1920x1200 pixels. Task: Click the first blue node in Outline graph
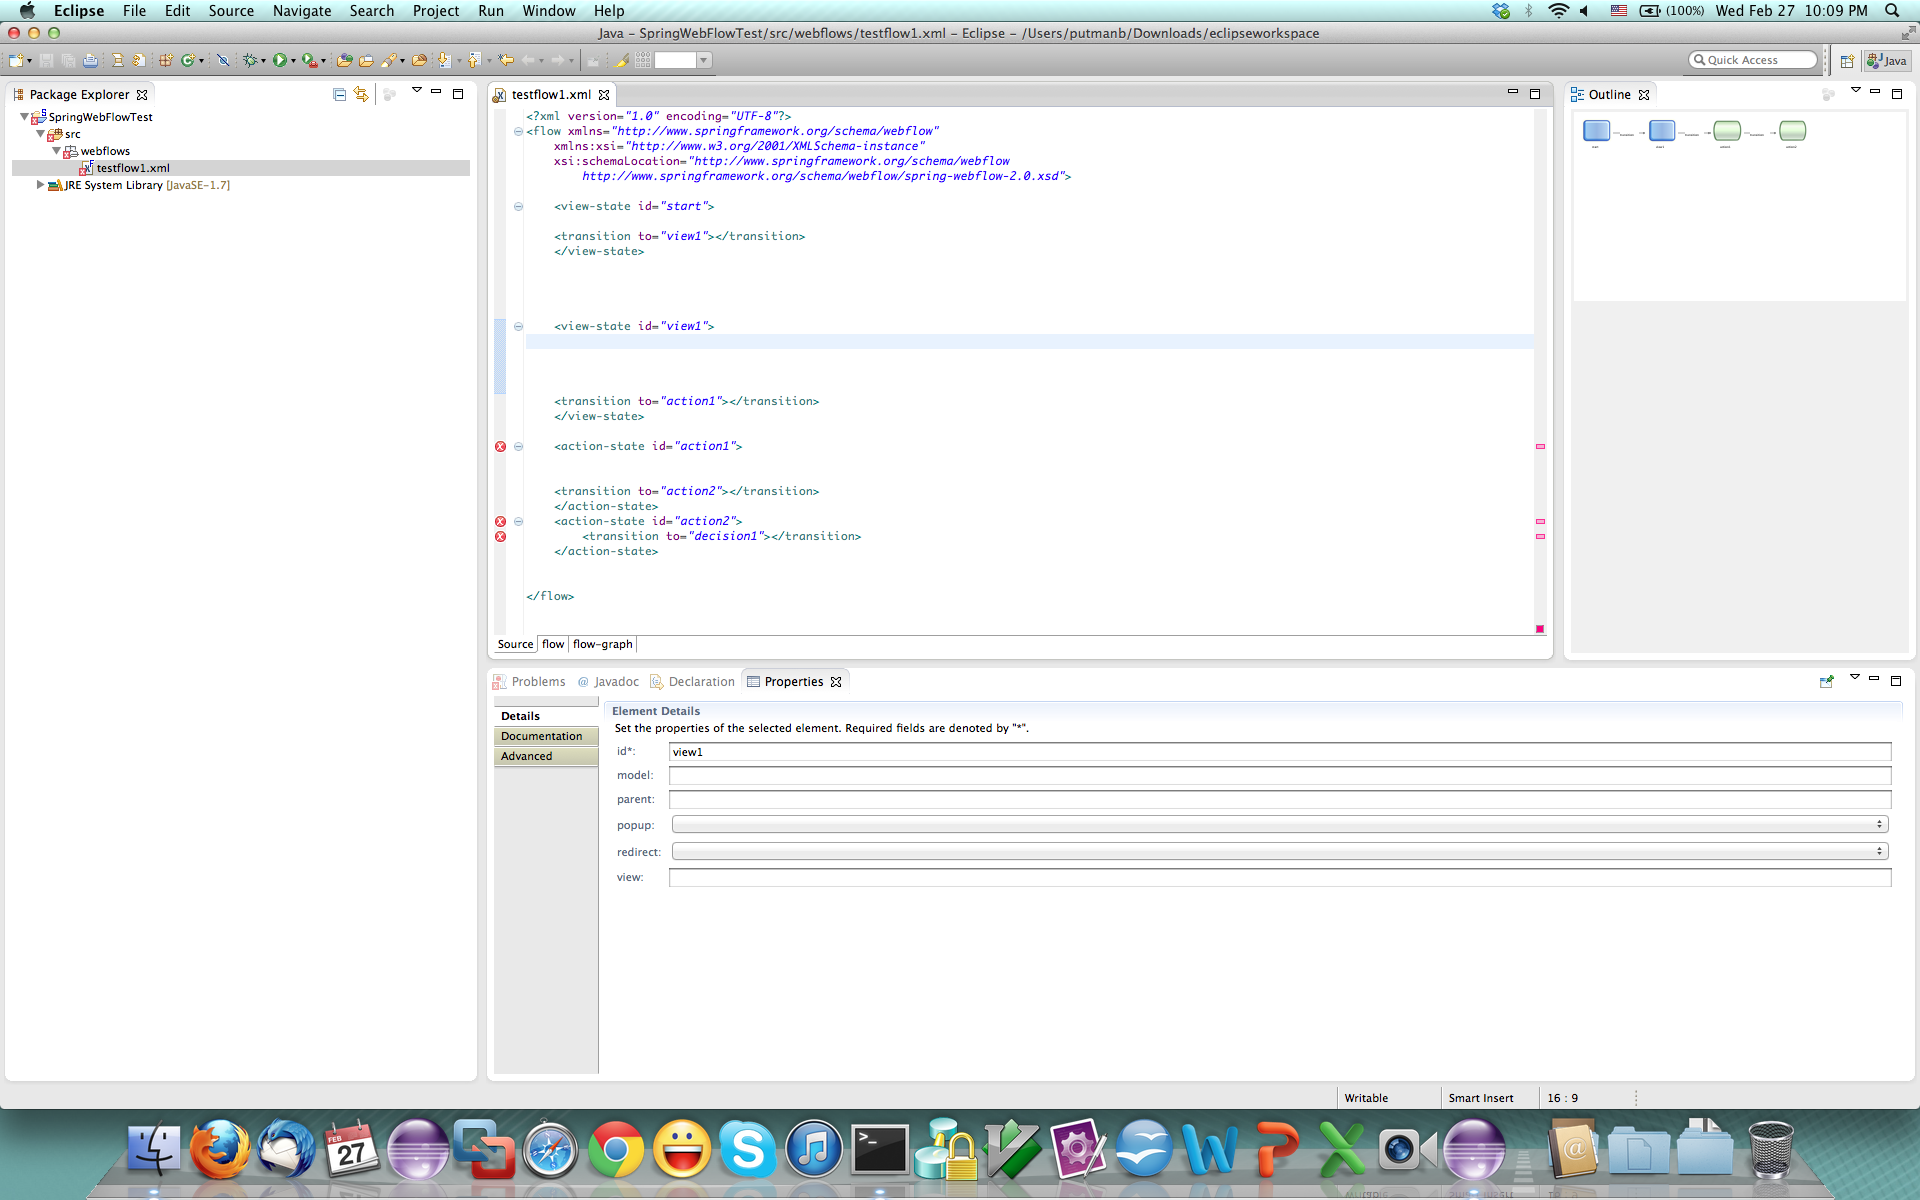pos(1596,131)
